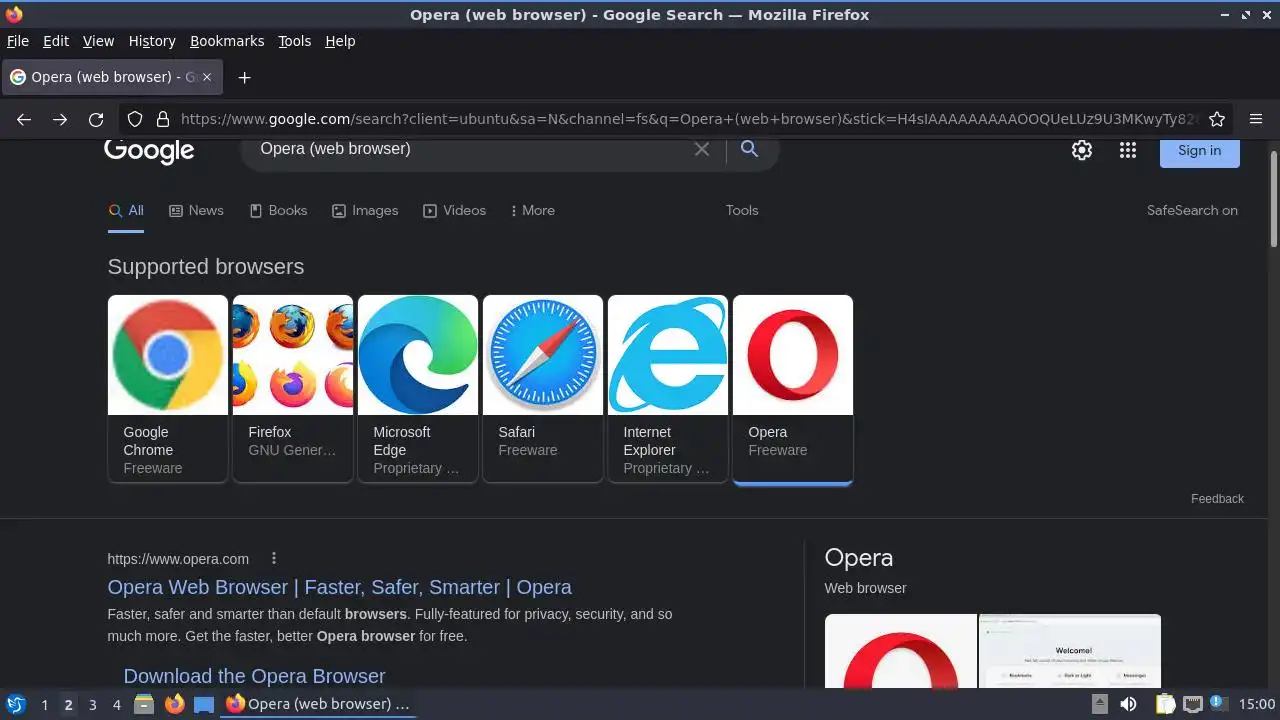Open Download the Opera Browser link
Image resolution: width=1280 pixels, height=720 pixels.
(x=254, y=676)
